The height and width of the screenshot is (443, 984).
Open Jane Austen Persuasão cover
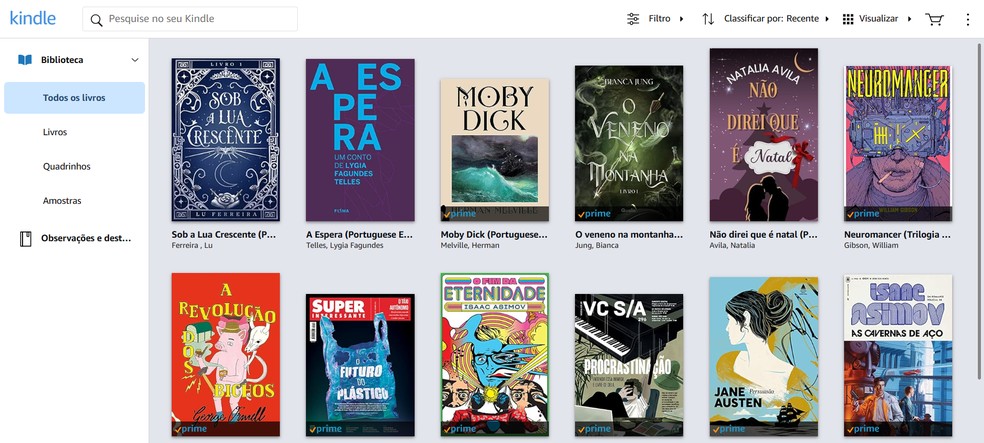coord(764,356)
